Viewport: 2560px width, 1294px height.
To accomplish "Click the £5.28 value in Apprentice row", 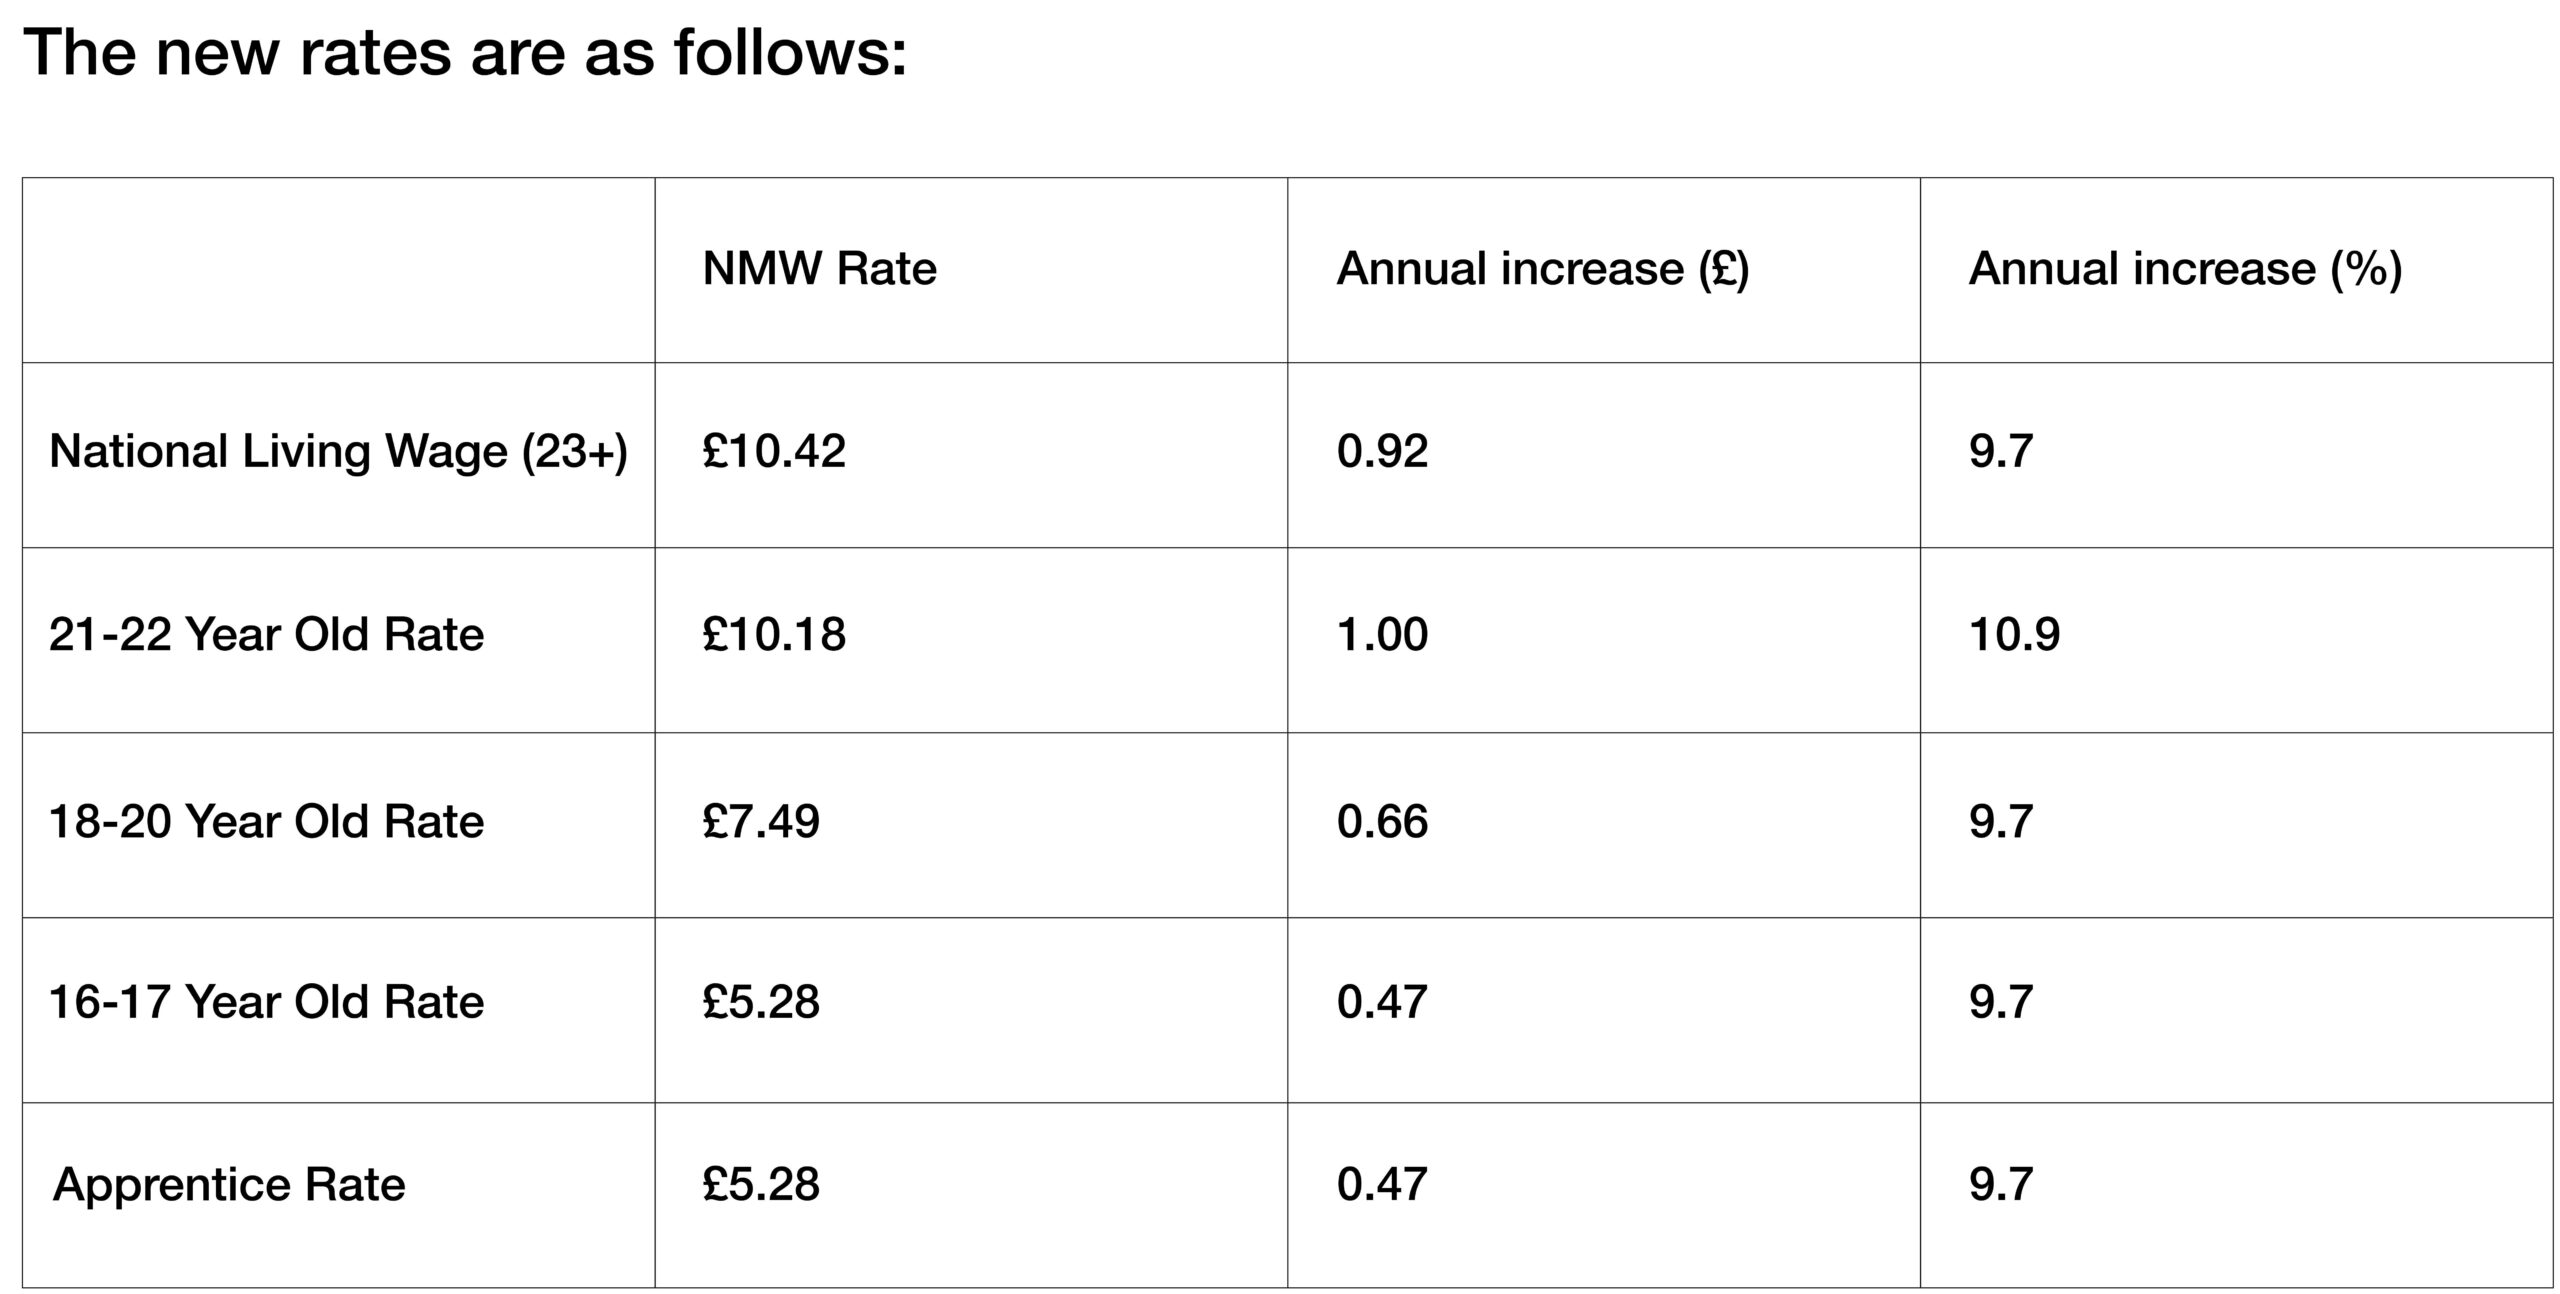I will (x=761, y=1185).
